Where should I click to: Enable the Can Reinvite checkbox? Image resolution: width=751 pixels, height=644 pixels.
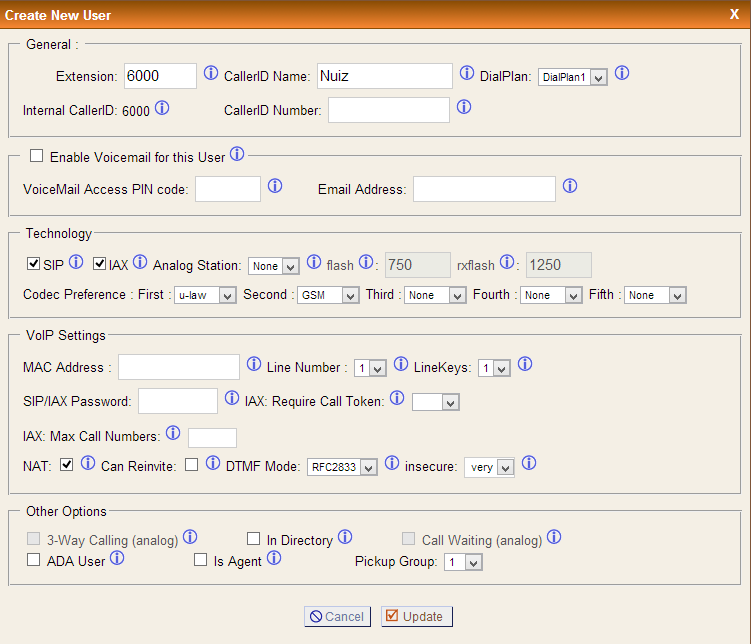(x=192, y=464)
